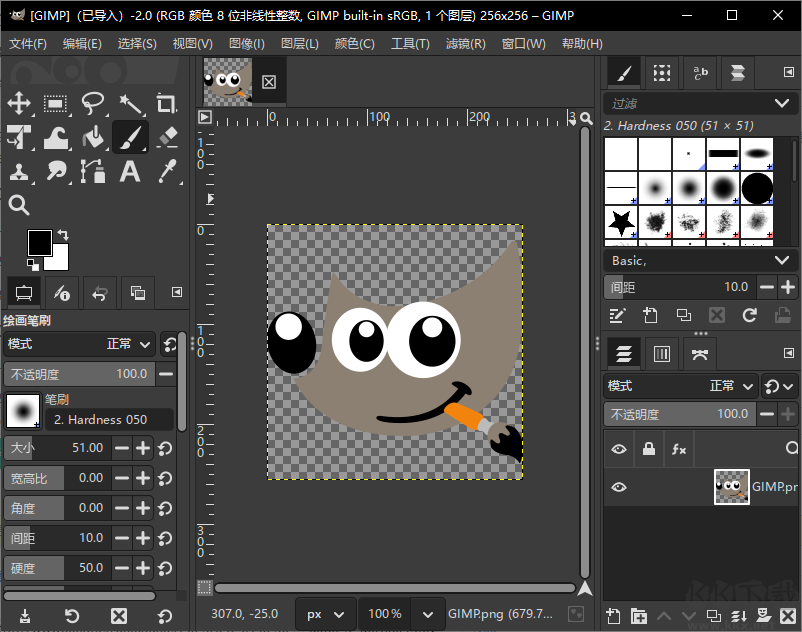Image resolution: width=802 pixels, height=632 pixels.
Task: Toggle the layer lock padlock icon
Action: tap(647, 449)
